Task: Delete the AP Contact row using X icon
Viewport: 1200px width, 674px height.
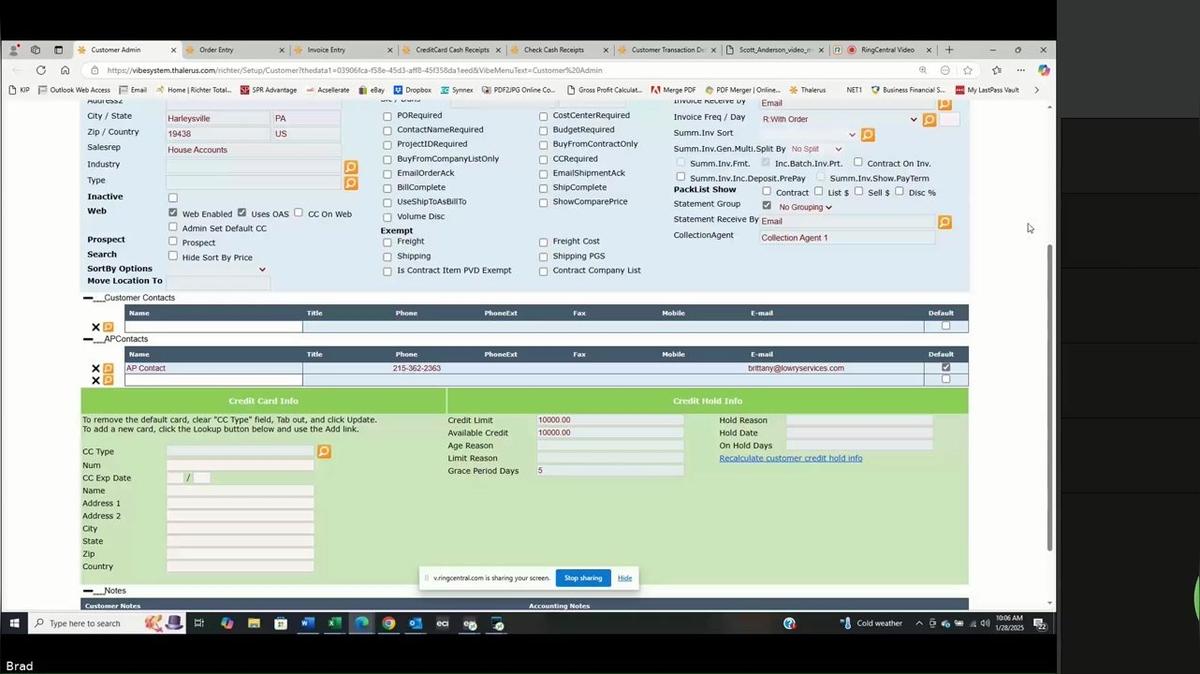Action: coord(96,369)
